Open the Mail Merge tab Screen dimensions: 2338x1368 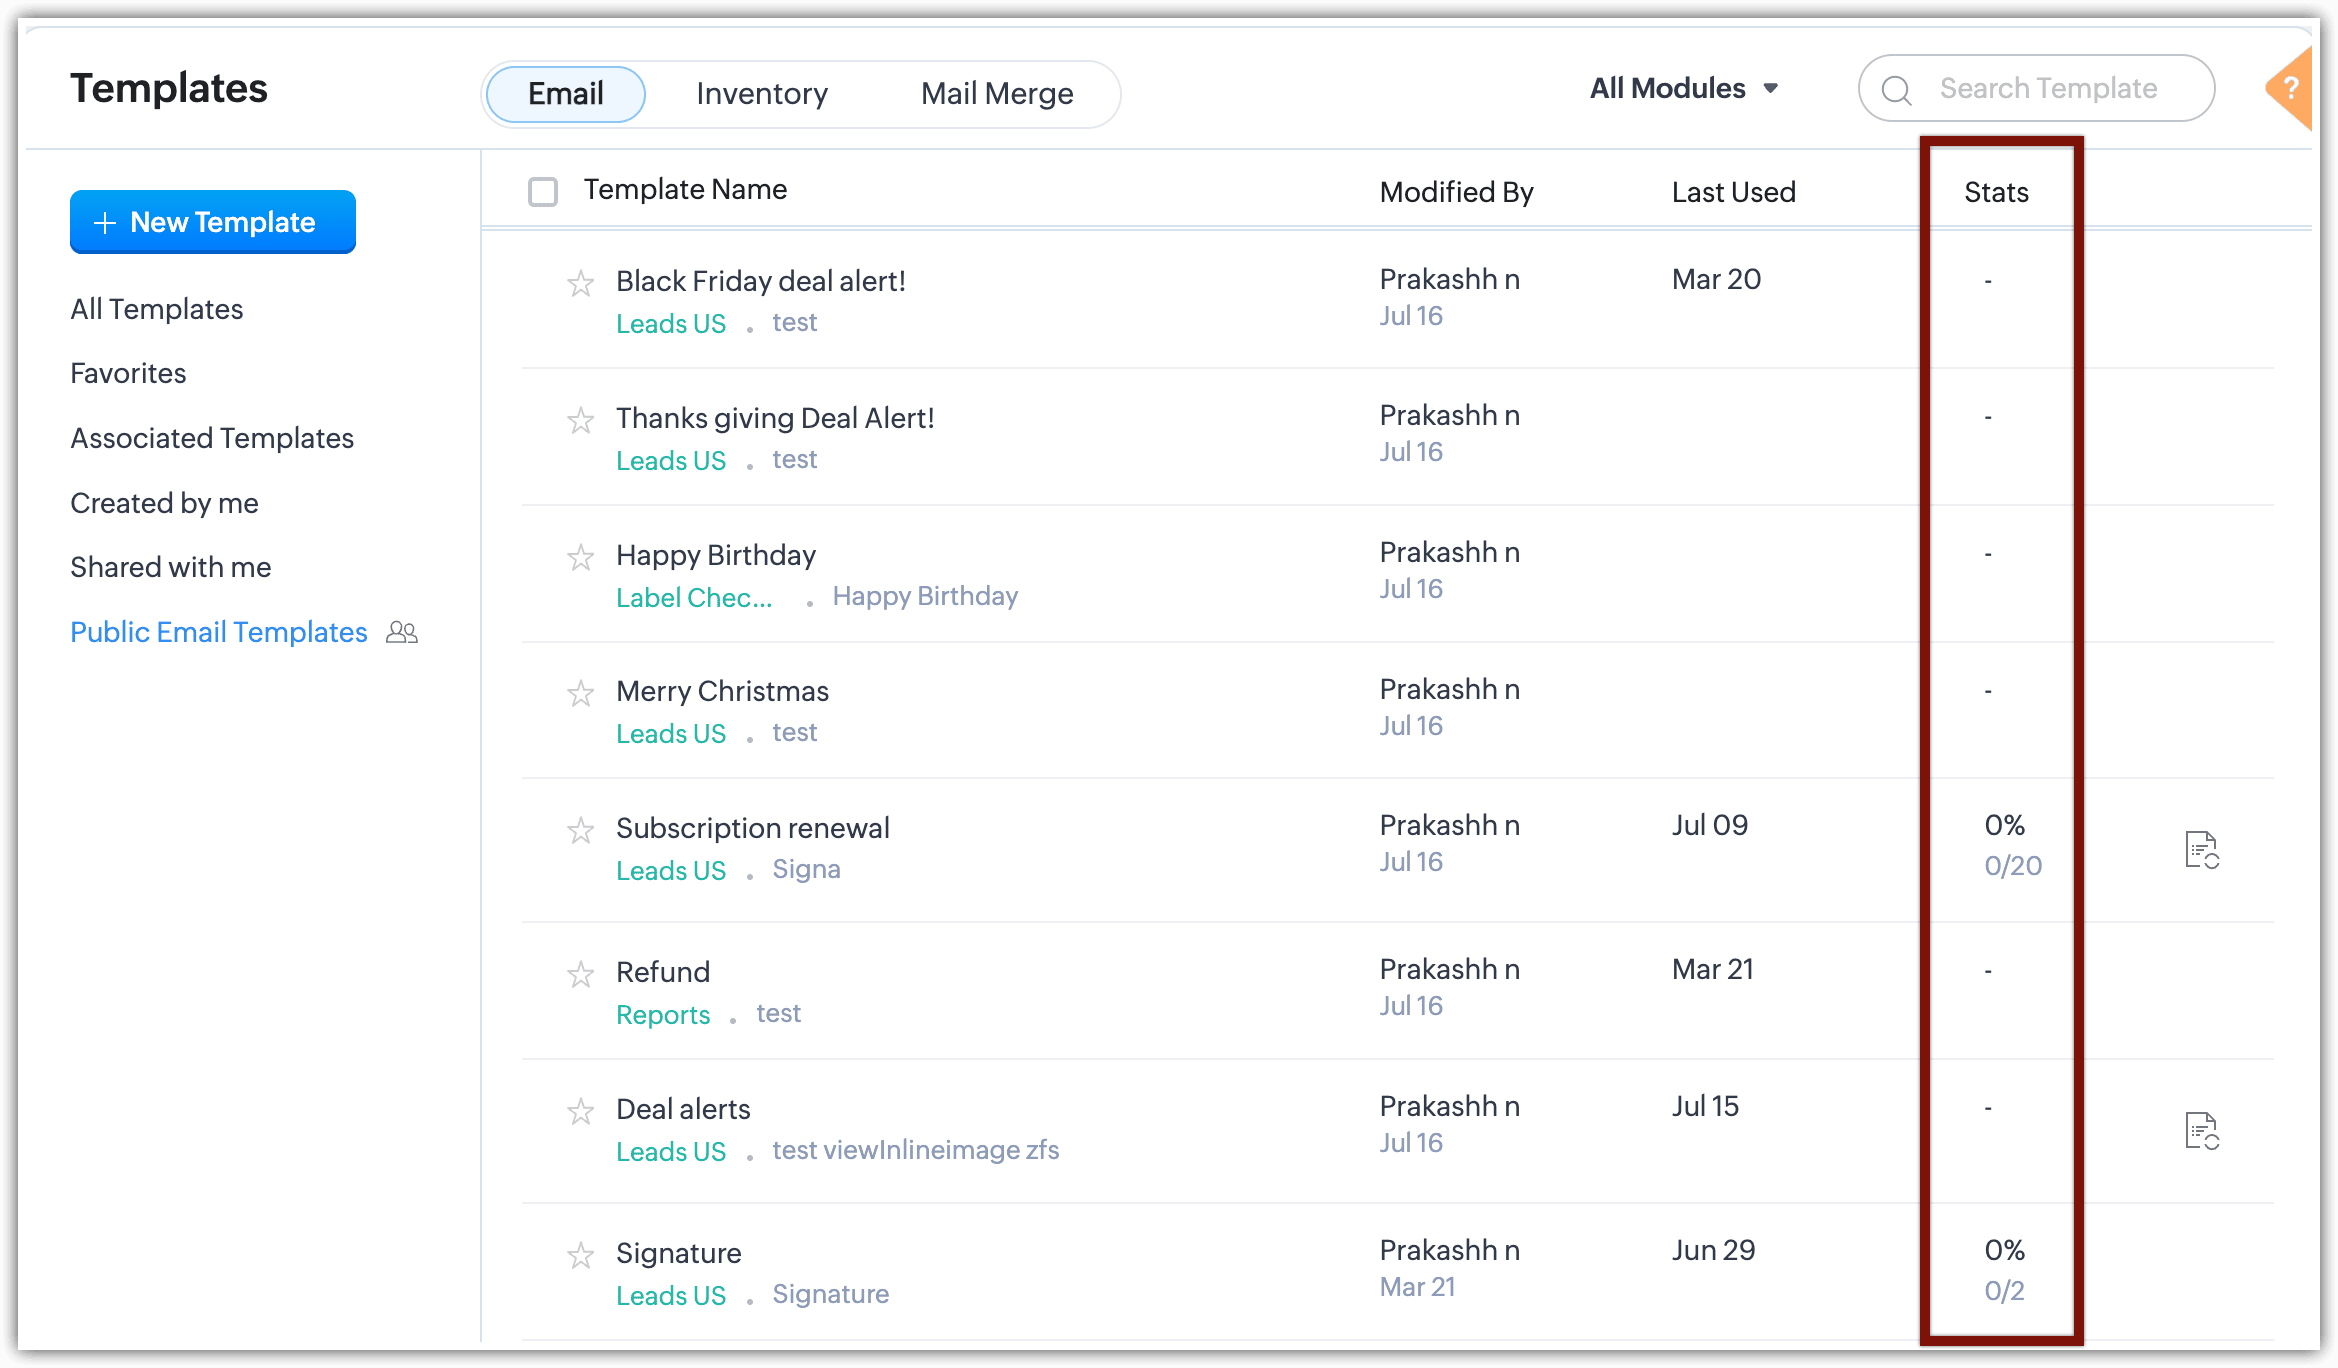pyautogui.click(x=996, y=94)
